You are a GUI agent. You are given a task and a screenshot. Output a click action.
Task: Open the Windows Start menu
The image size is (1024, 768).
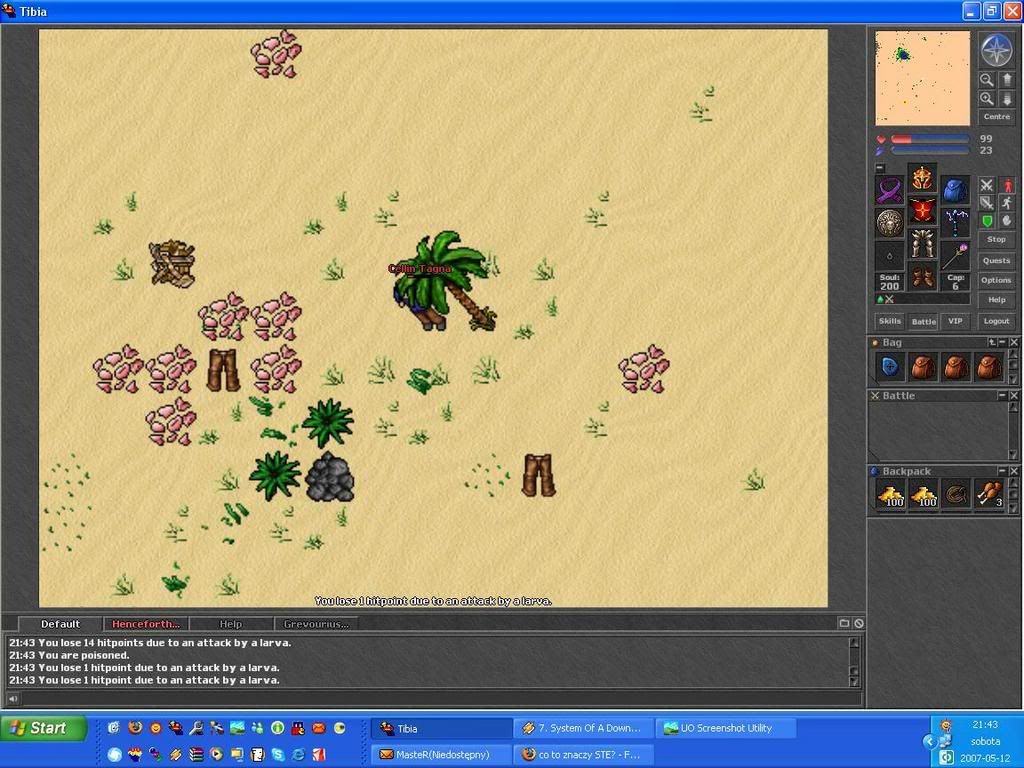44,728
